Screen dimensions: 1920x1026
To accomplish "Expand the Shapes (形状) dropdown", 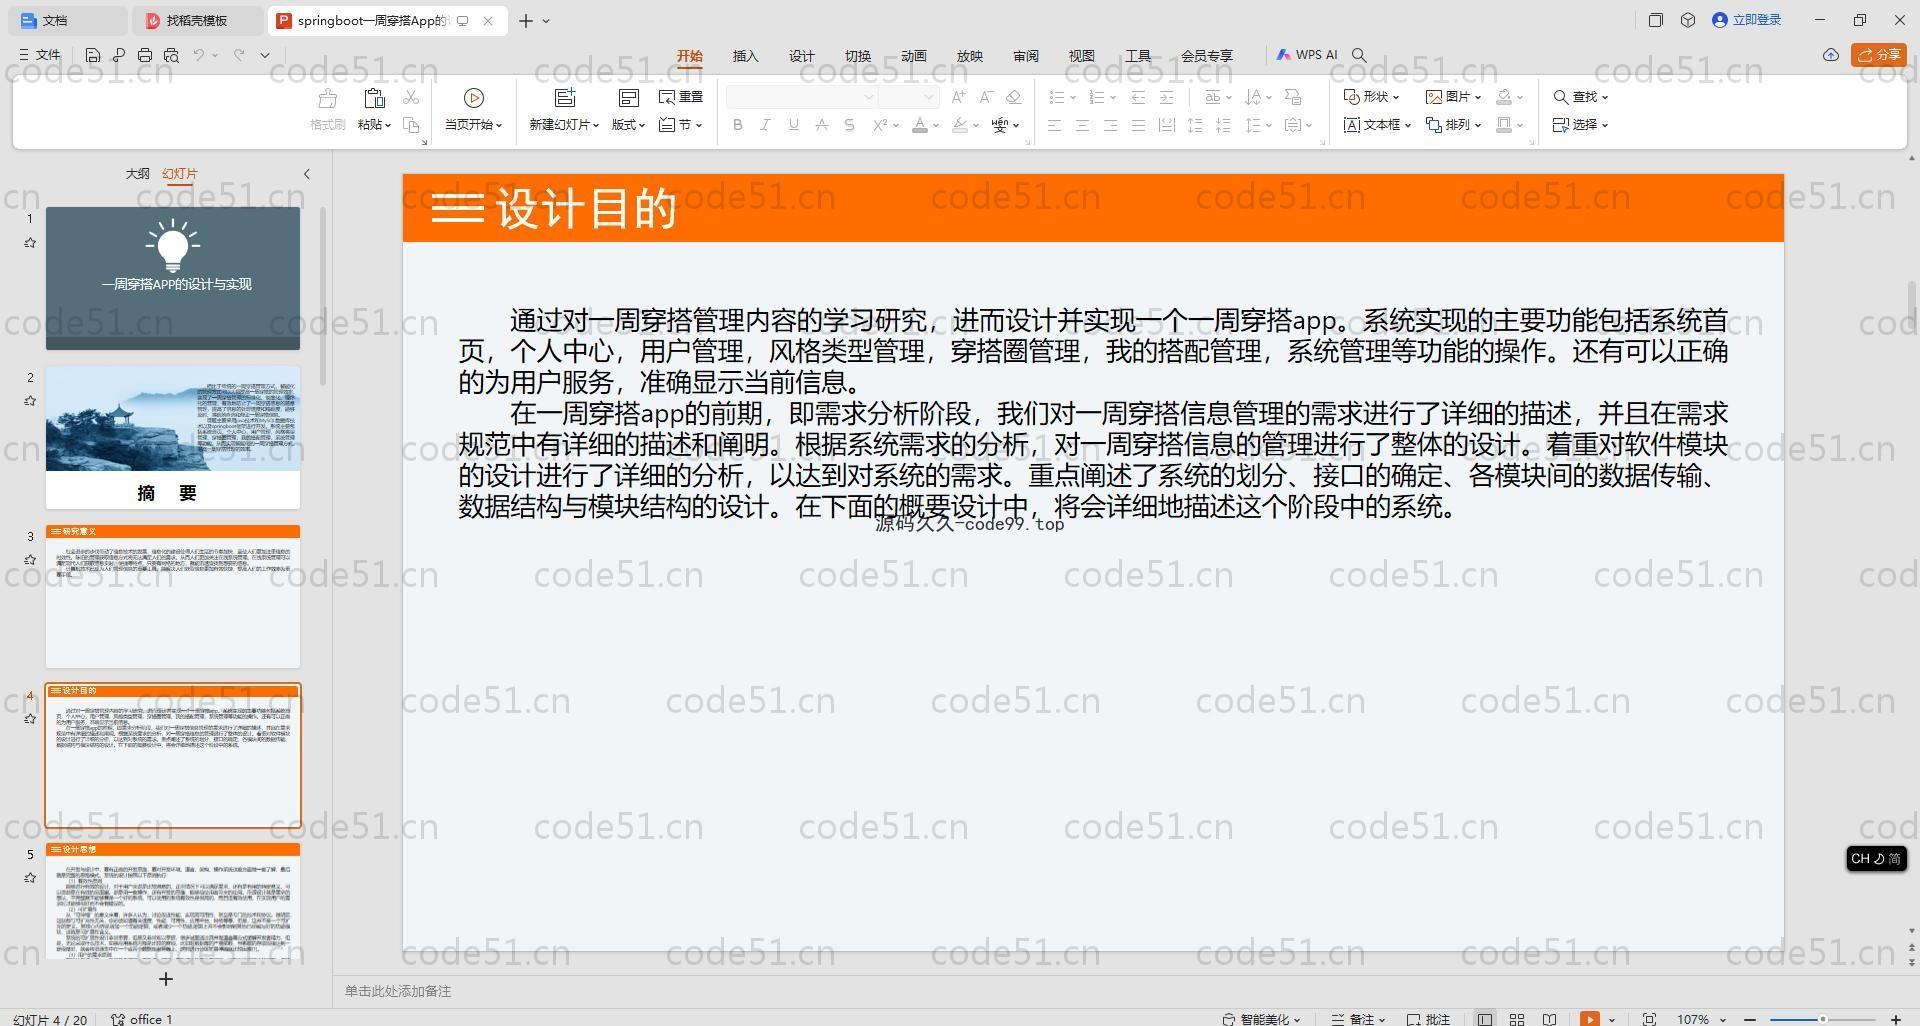I will 1372,97.
